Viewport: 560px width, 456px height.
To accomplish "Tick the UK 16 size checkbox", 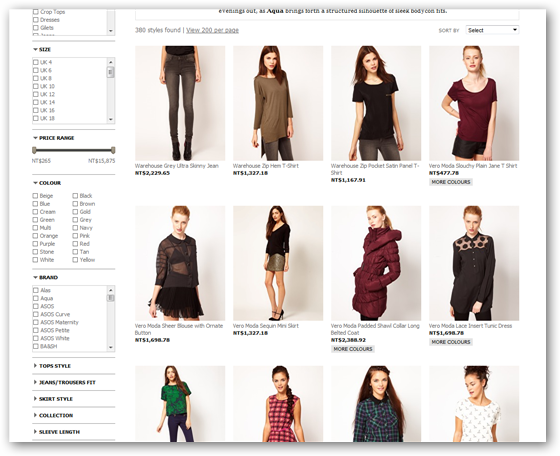I will 35,110.
